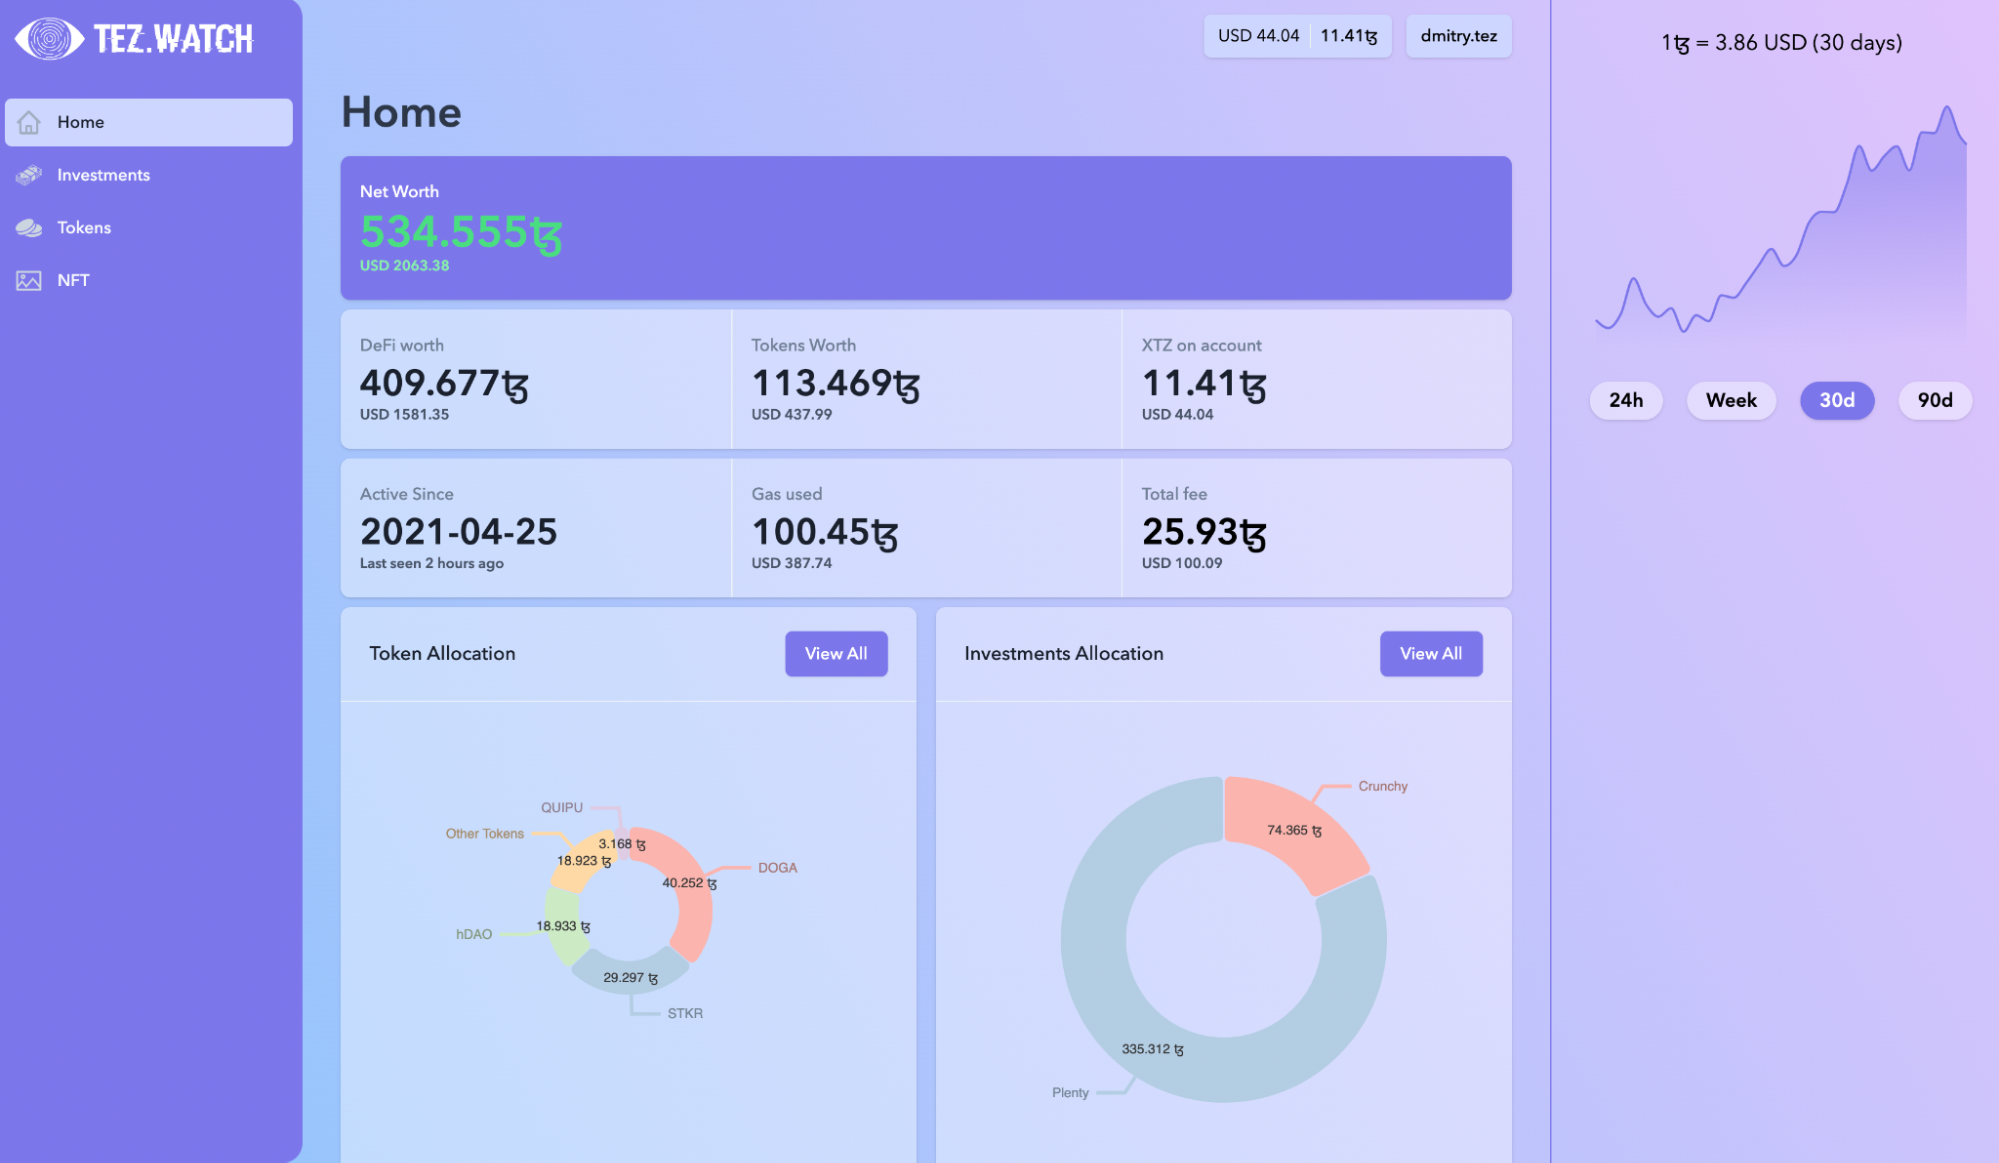Select the 24h price range

(x=1625, y=400)
